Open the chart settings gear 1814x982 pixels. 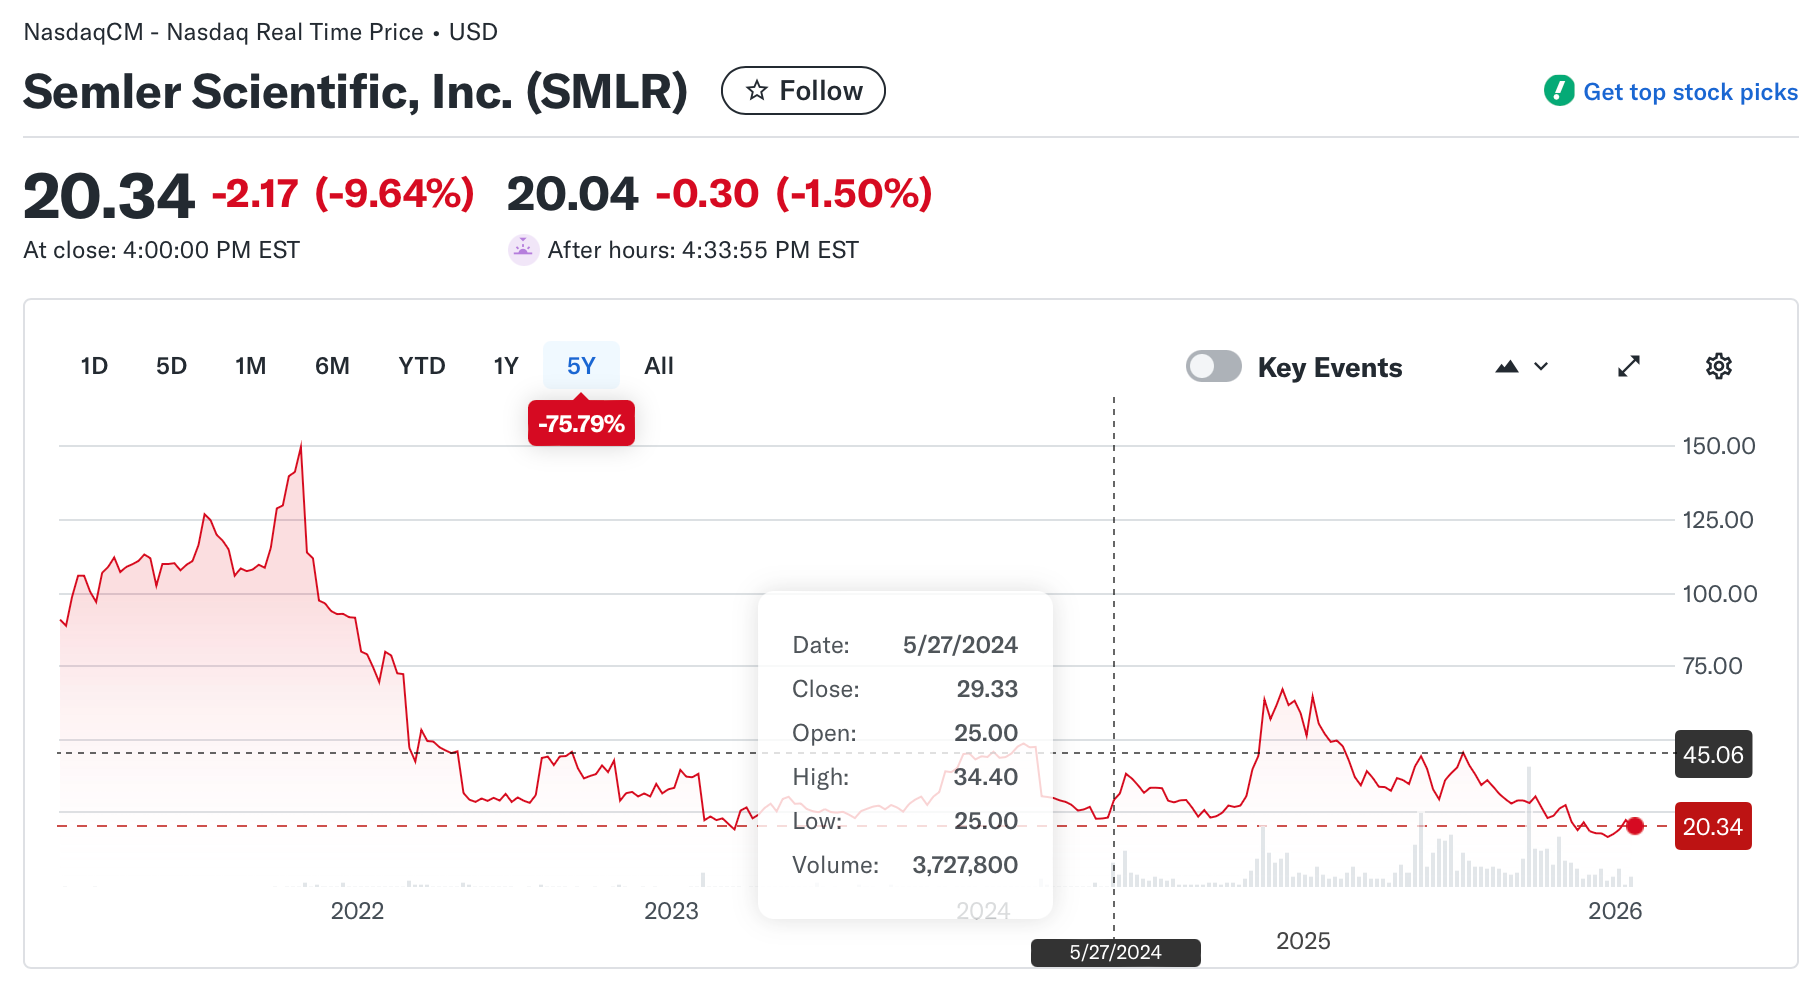point(1718,366)
